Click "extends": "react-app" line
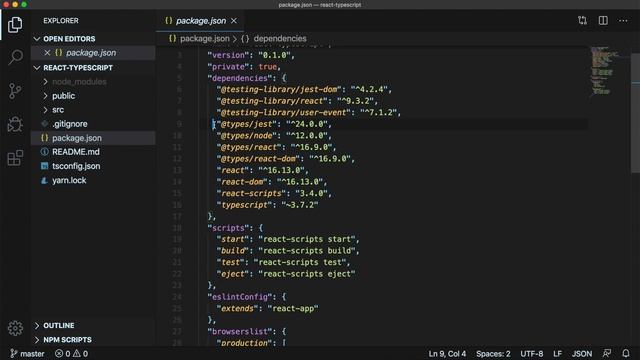Screen dimensions: 640x360 [x=267, y=309]
